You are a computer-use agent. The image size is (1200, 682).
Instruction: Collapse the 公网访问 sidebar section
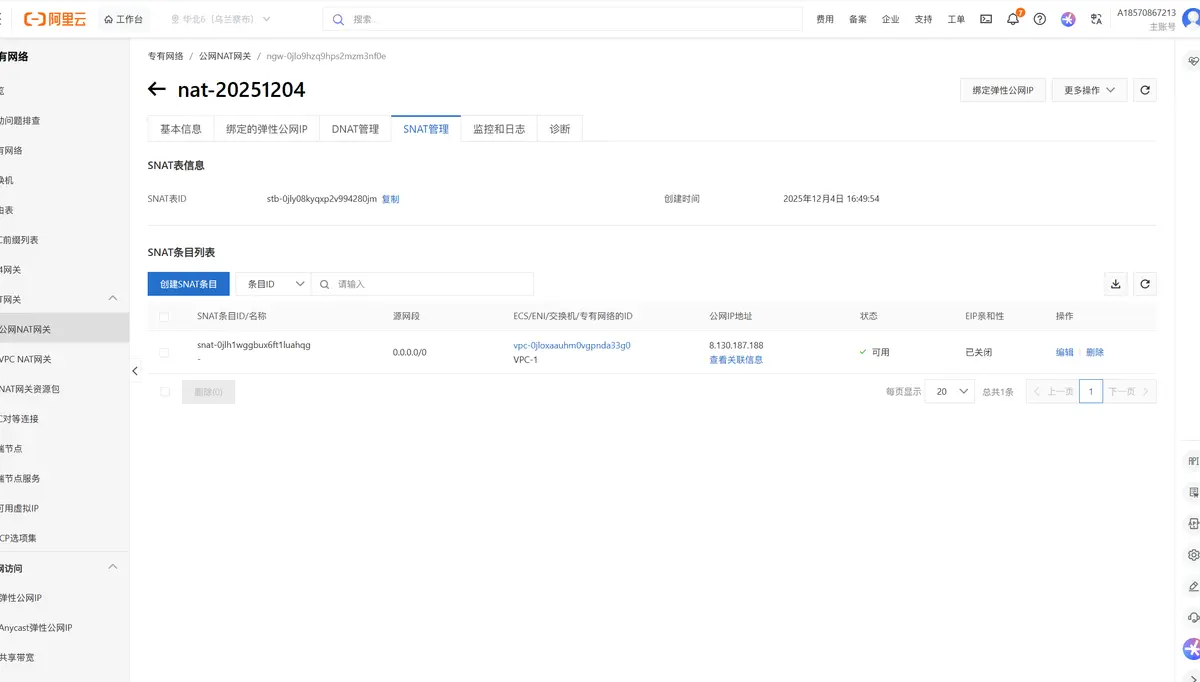point(113,568)
